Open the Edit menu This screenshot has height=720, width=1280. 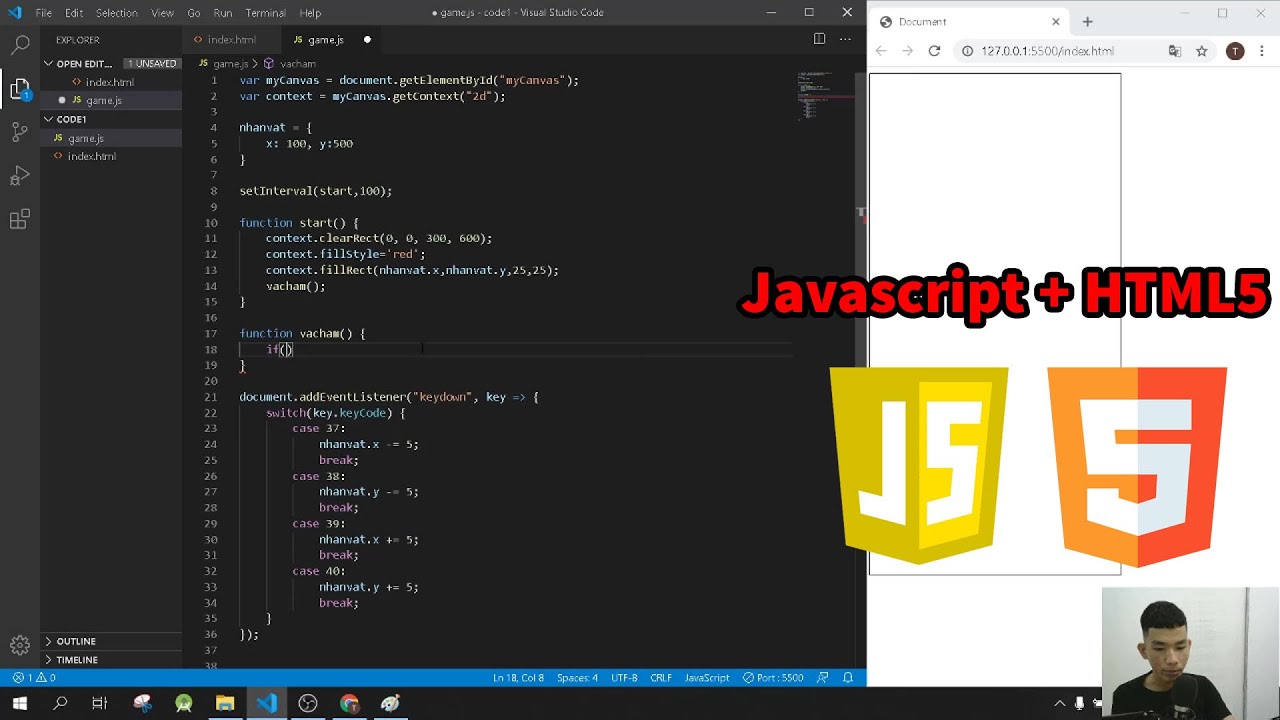[x=75, y=13]
